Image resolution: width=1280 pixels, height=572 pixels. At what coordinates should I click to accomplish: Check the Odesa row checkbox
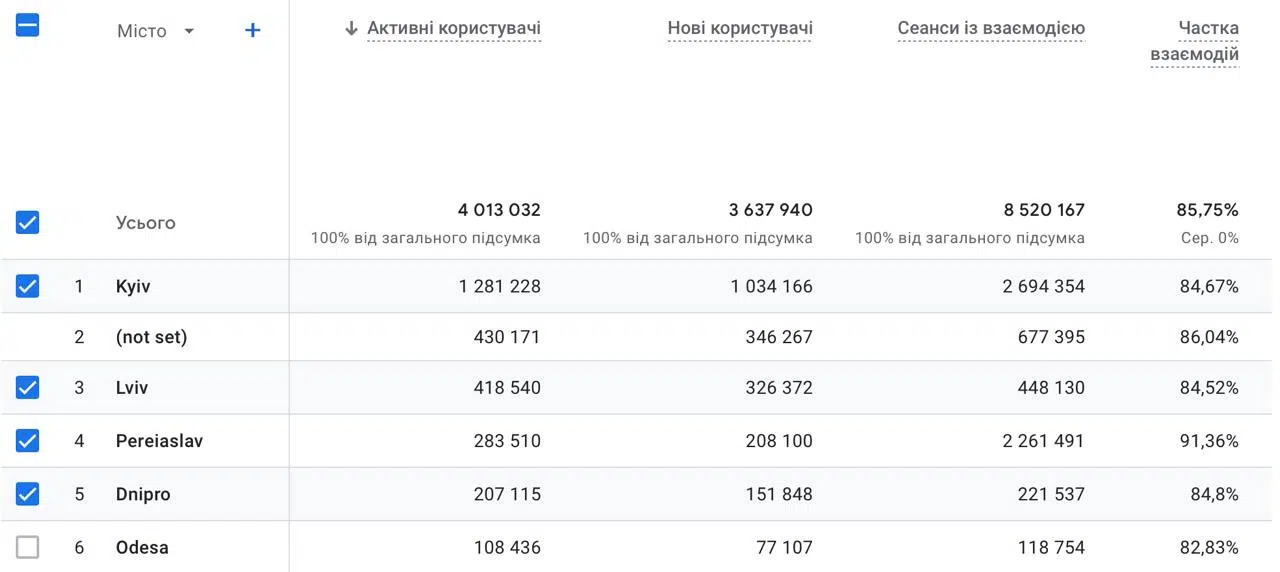click(28, 547)
